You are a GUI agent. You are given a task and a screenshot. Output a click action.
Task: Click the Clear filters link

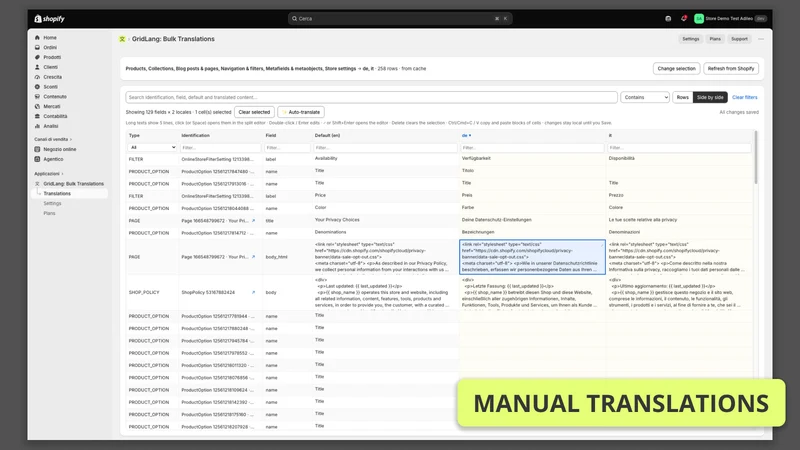click(744, 97)
